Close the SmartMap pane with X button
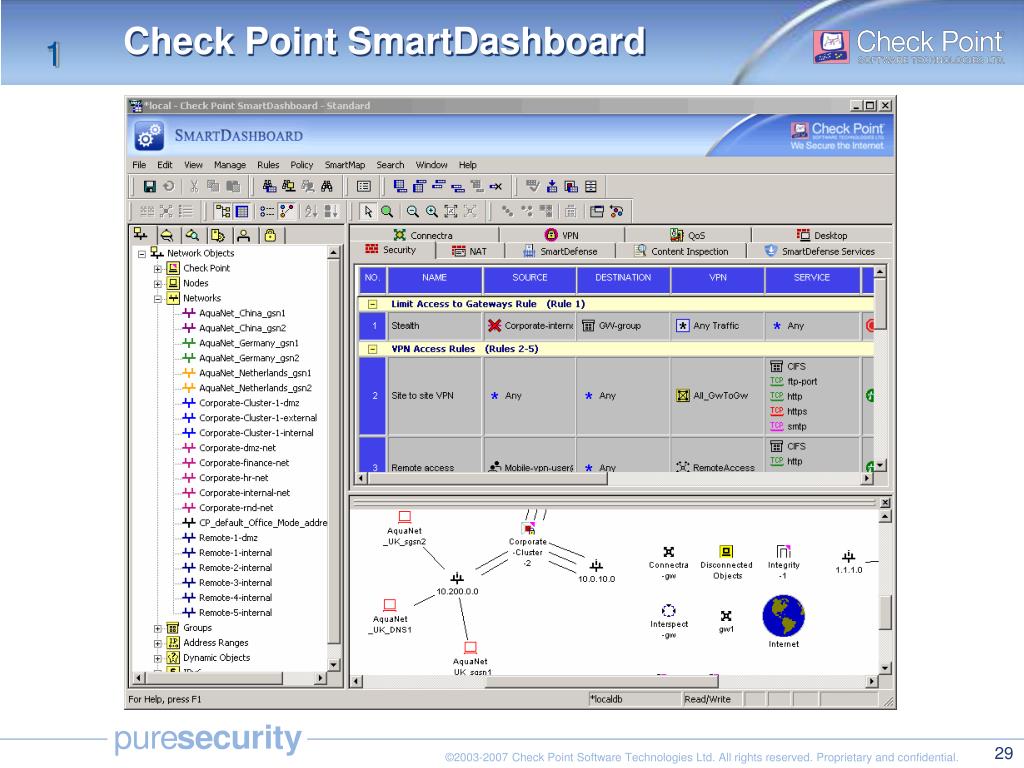This screenshot has height=768, width=1024. (x=885, y=503)
